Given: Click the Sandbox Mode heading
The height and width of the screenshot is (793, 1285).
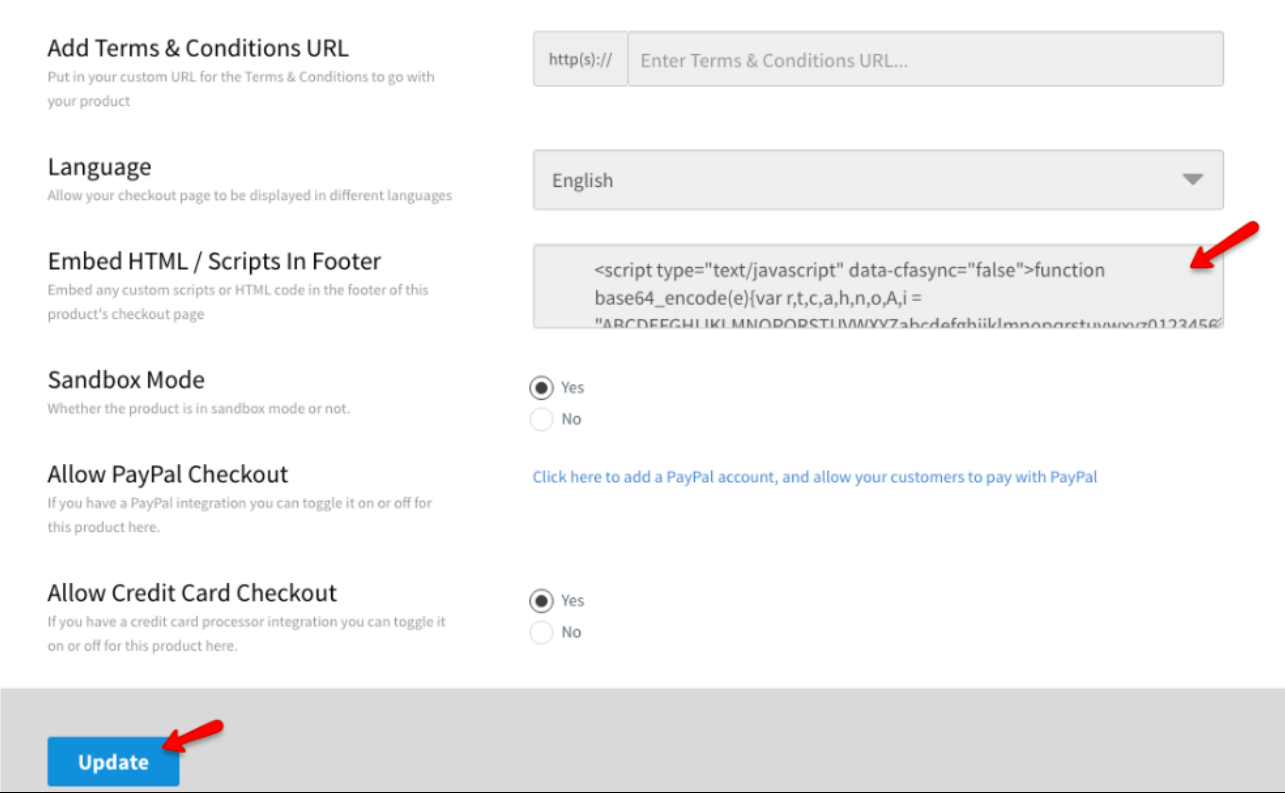Looking at the screenshot, I should pyautogui.click(x=126, y=380).
